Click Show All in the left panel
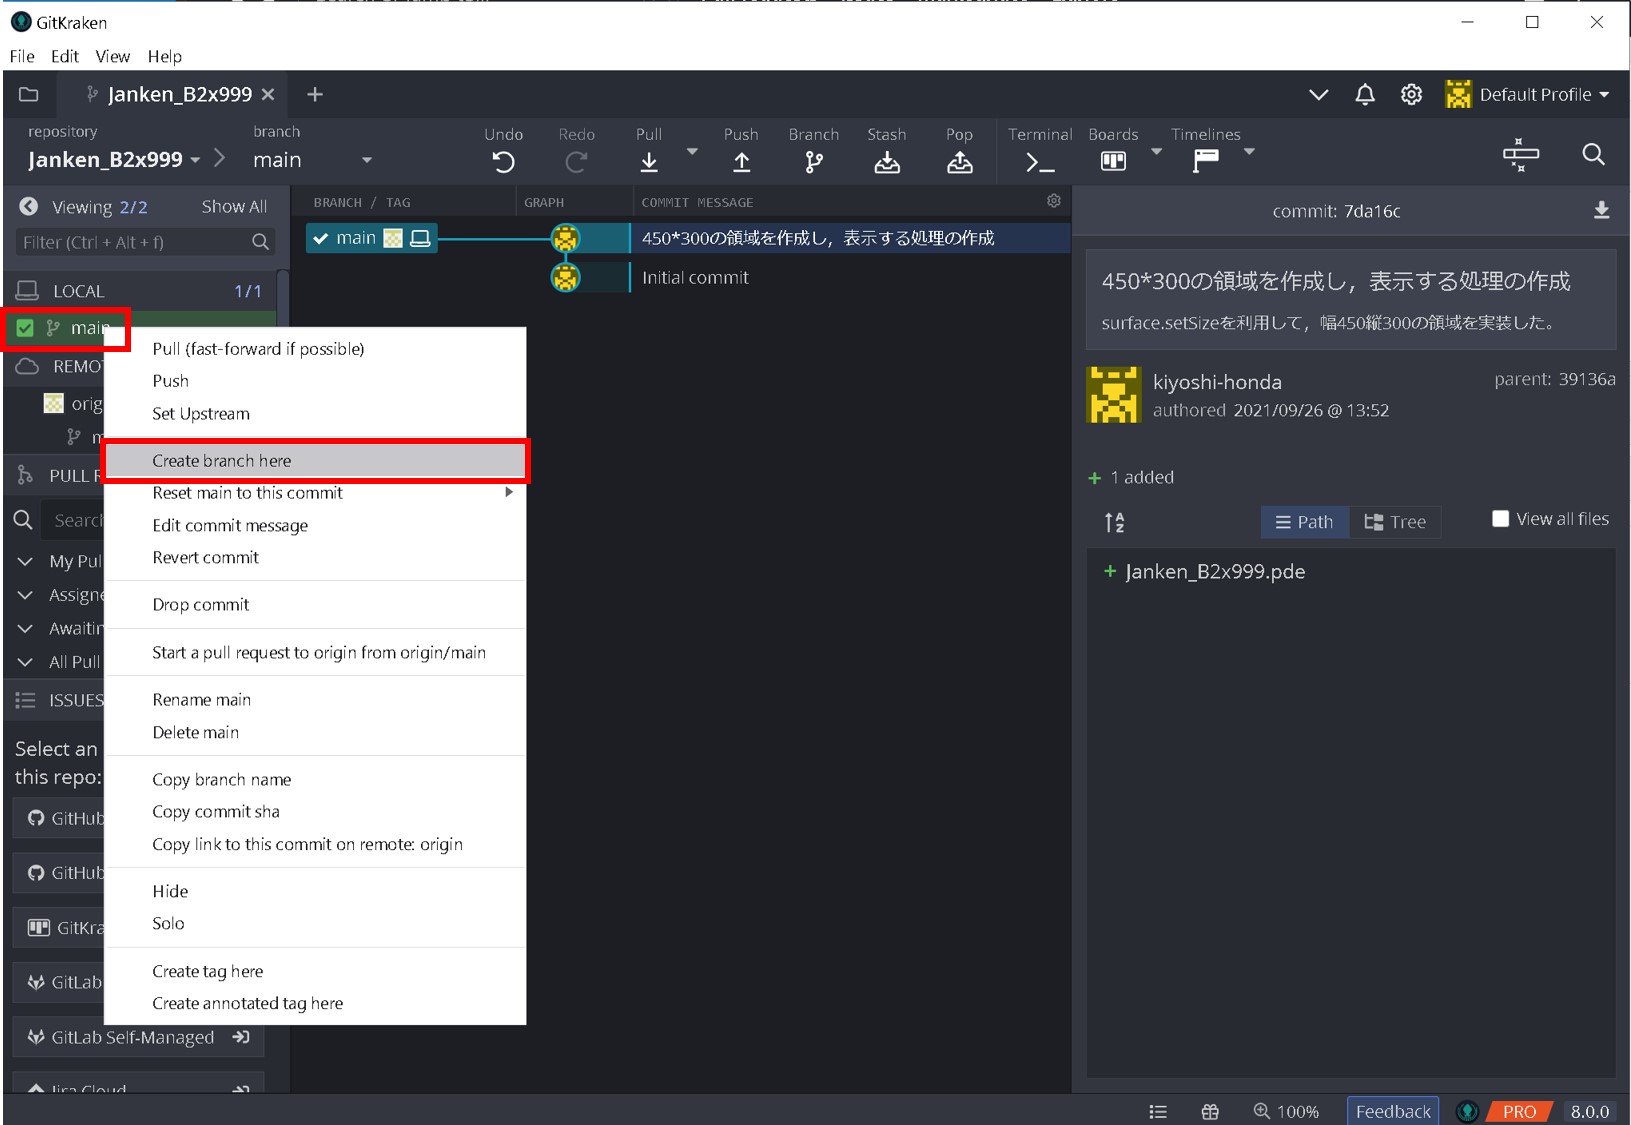This screenshot has height=1125, width=1631. 234,207
